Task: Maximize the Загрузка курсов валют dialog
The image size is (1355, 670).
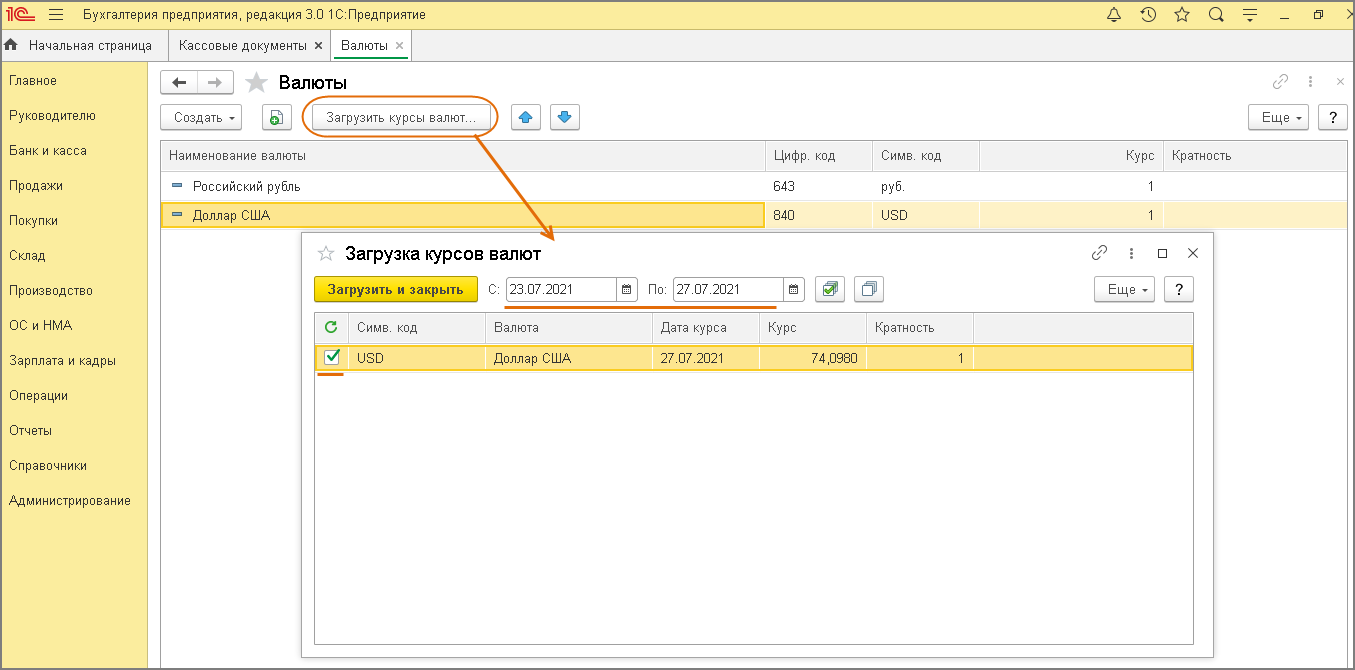Action: [1162, 253]
